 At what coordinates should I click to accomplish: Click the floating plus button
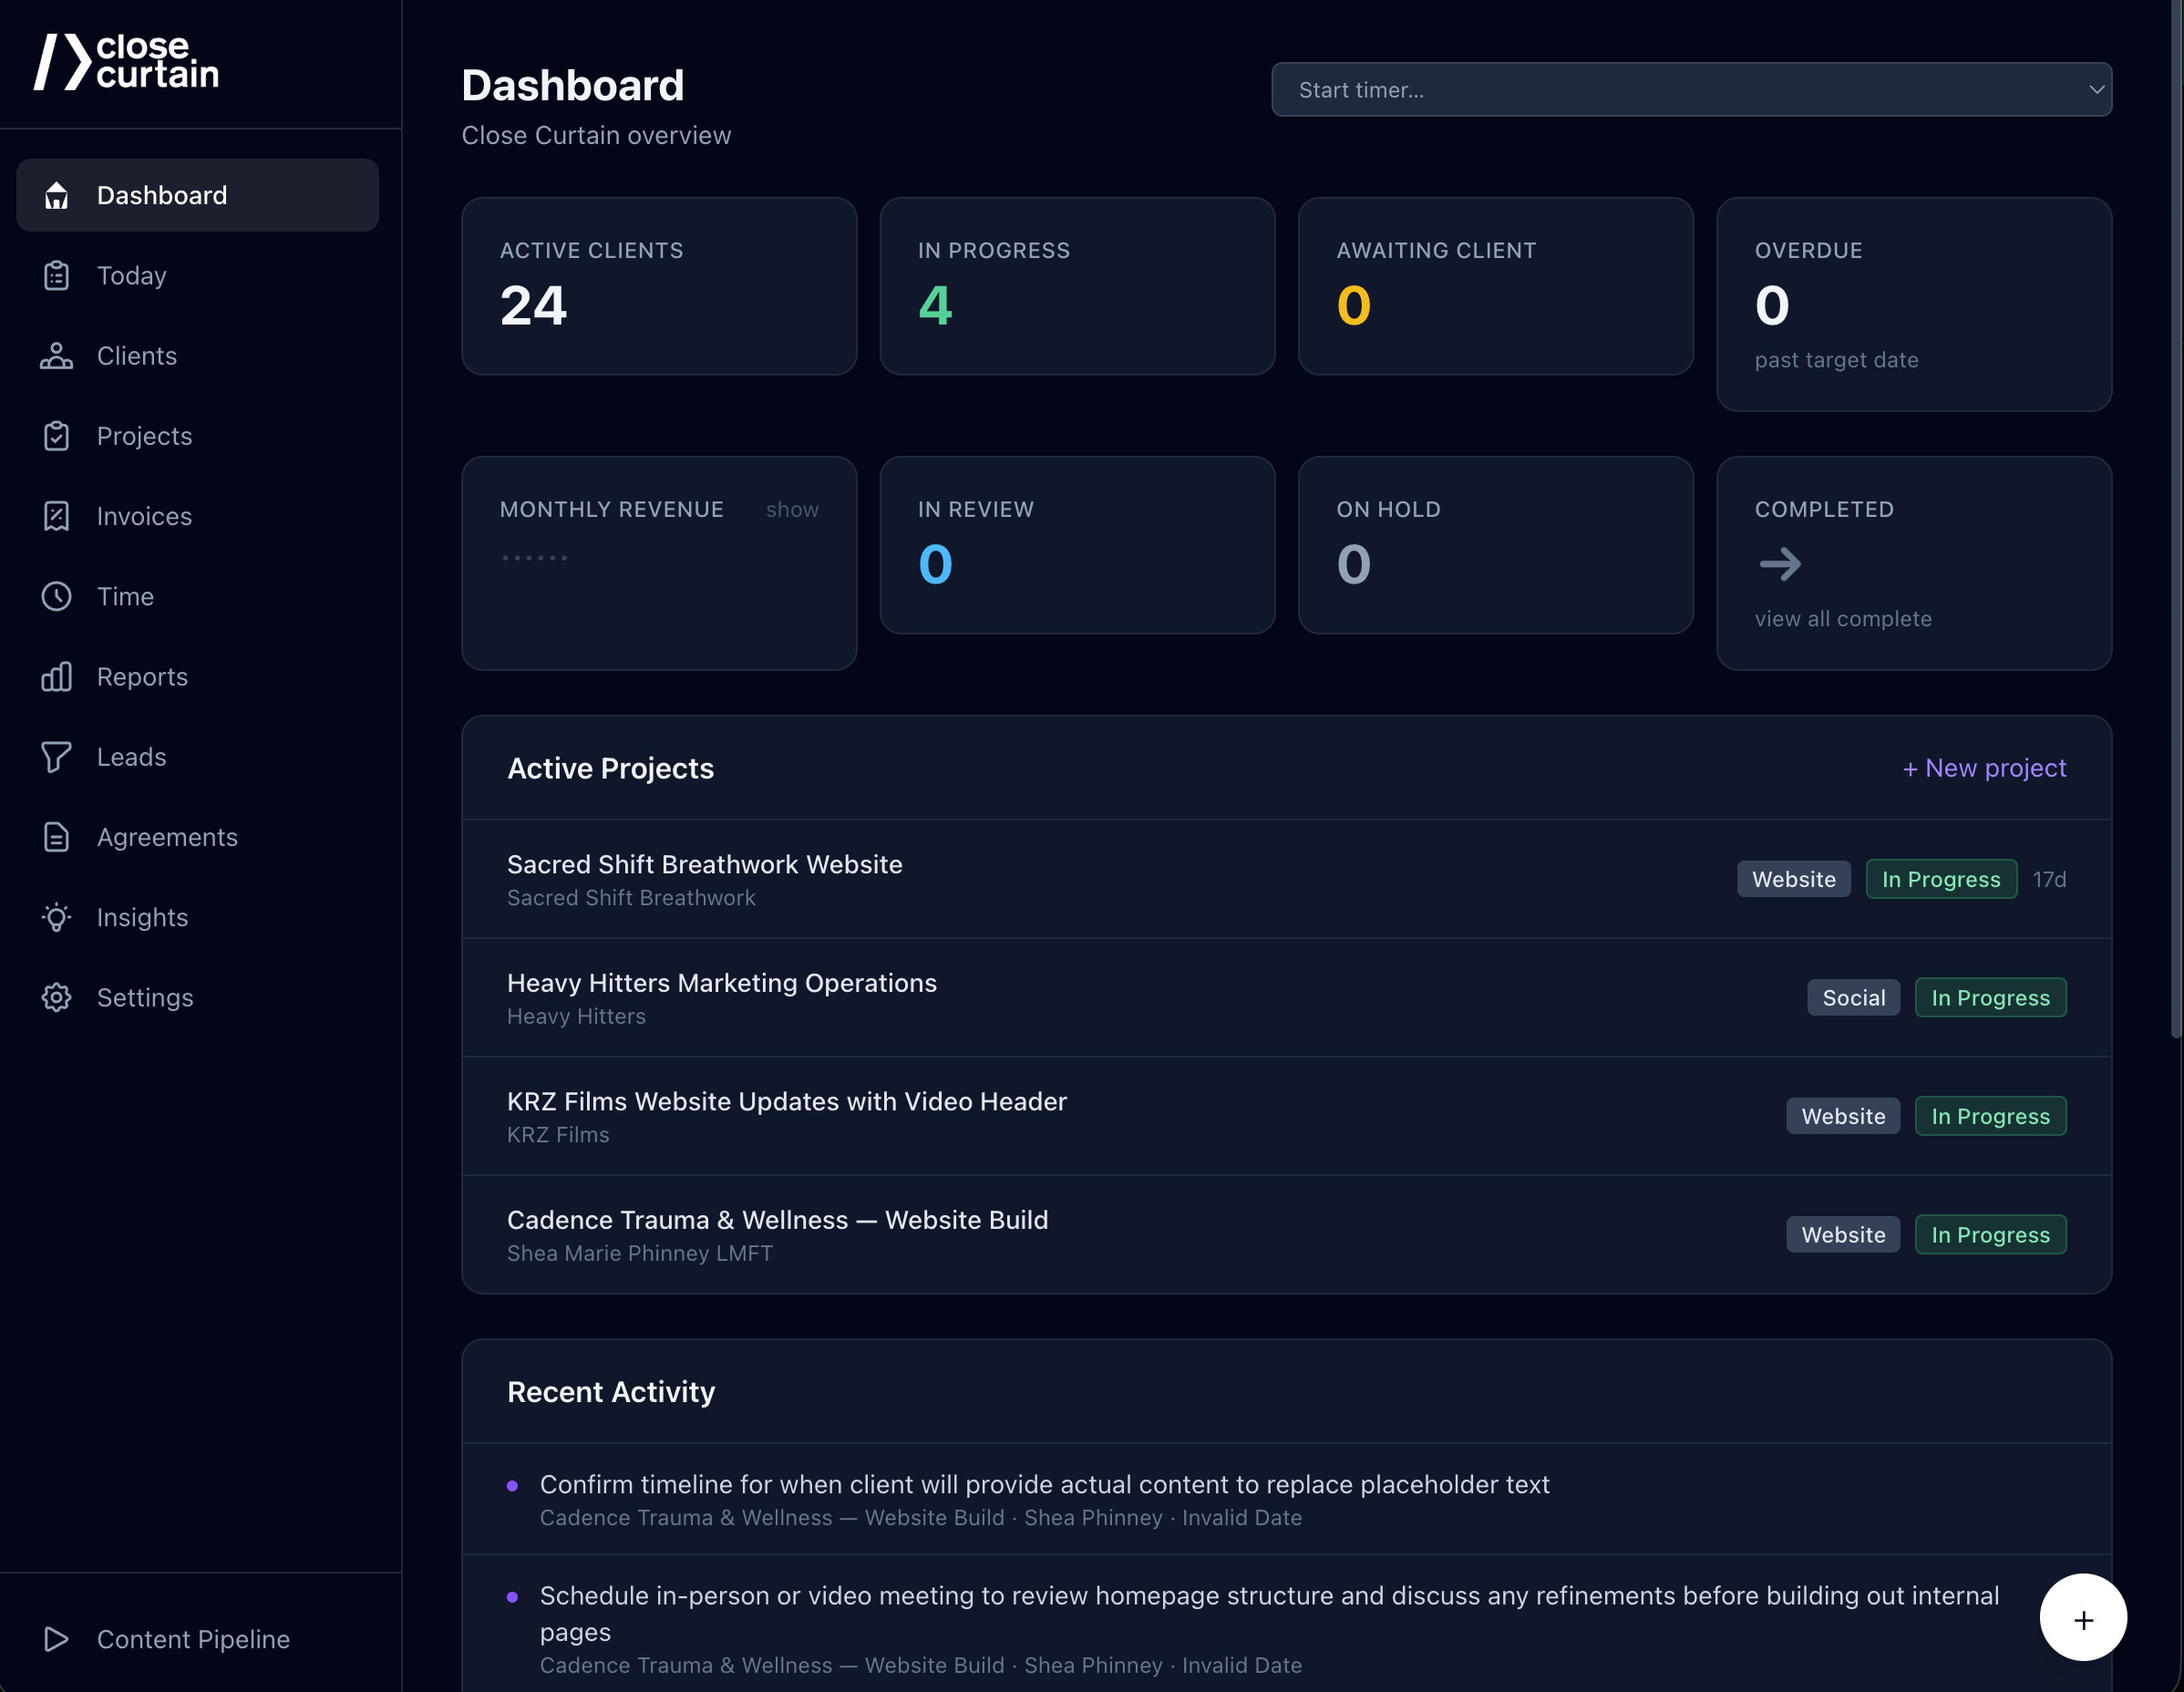coord(2083,1618)
